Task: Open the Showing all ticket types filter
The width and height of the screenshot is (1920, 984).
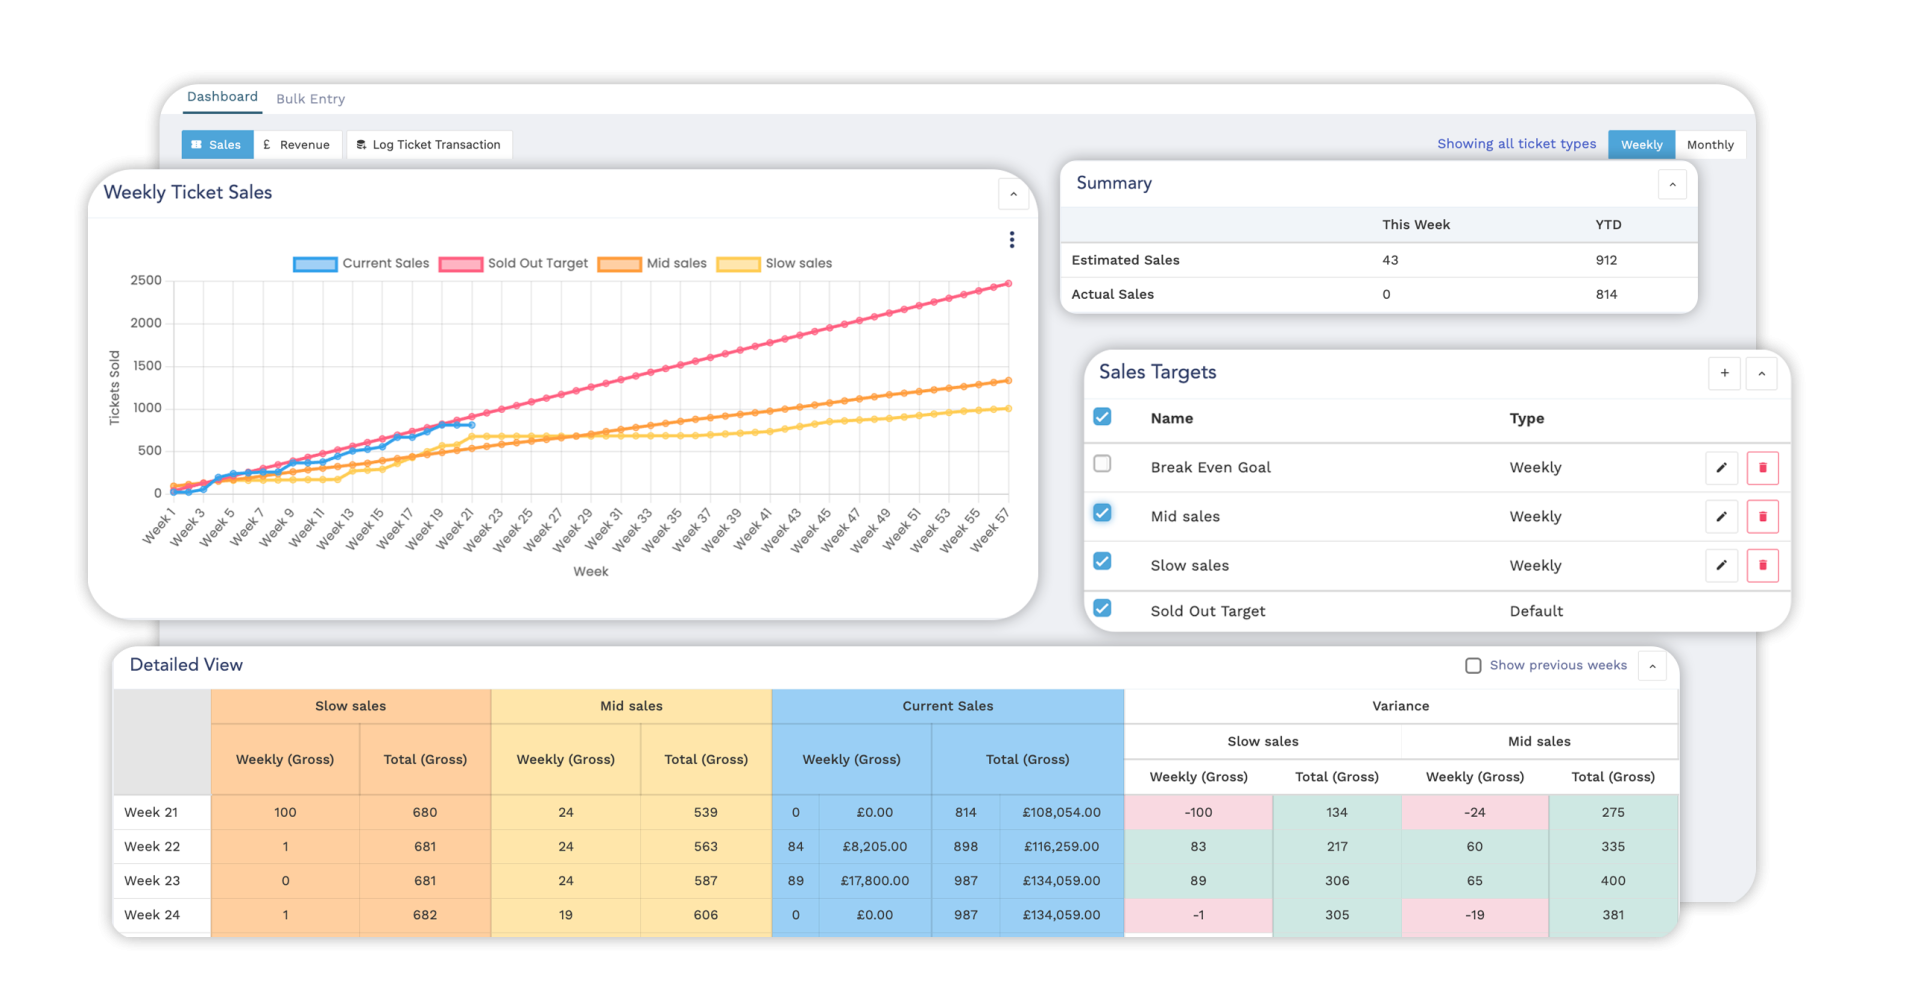Action: 1516,143
